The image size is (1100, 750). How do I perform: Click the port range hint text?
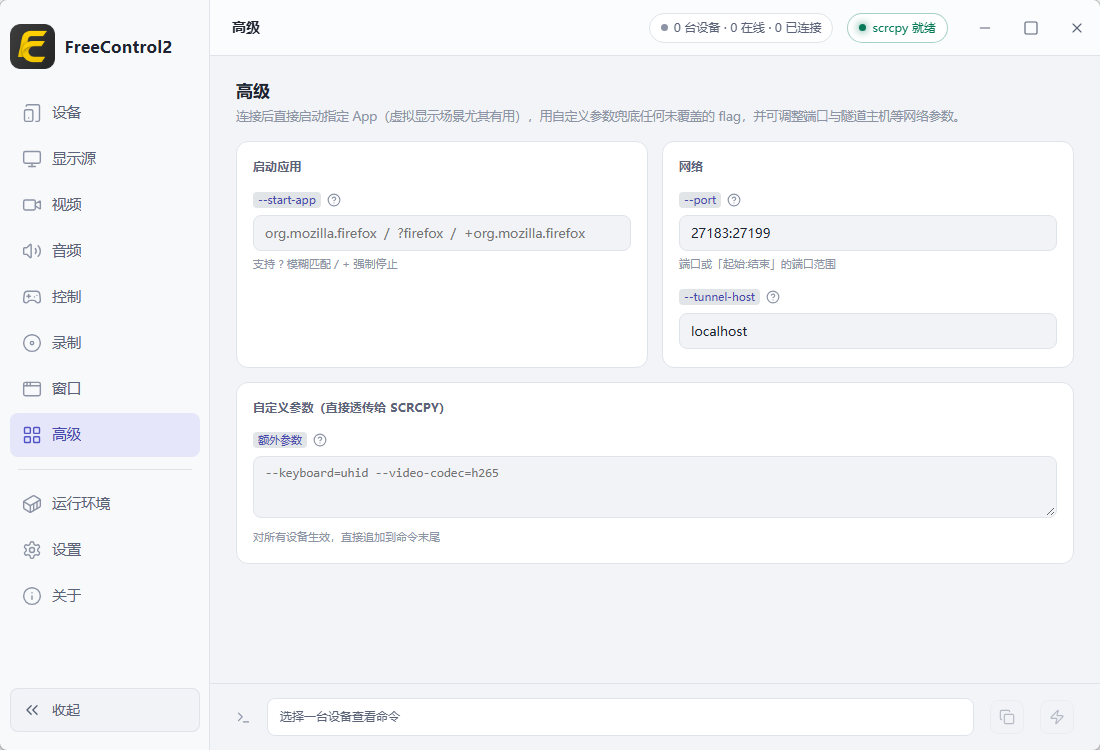pyautogui.click(x=758, y=264)
